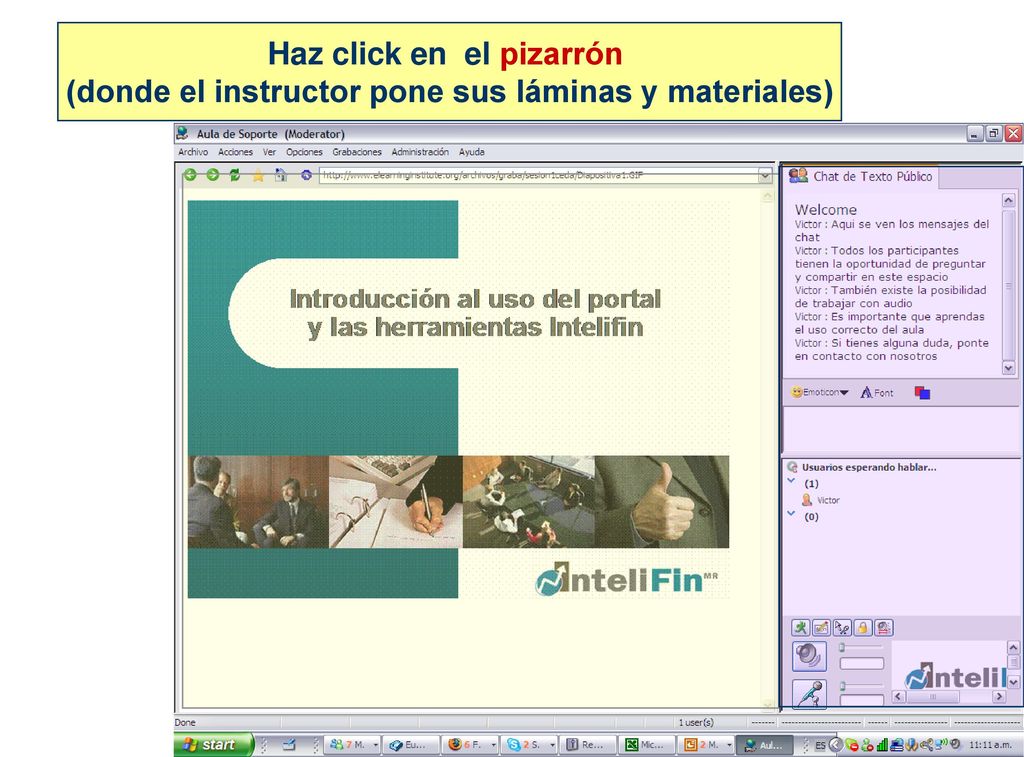This screenshot has width=1024, height=757.
Task: Click the 'Aul...' taskbar button
Action: [765, 745]
